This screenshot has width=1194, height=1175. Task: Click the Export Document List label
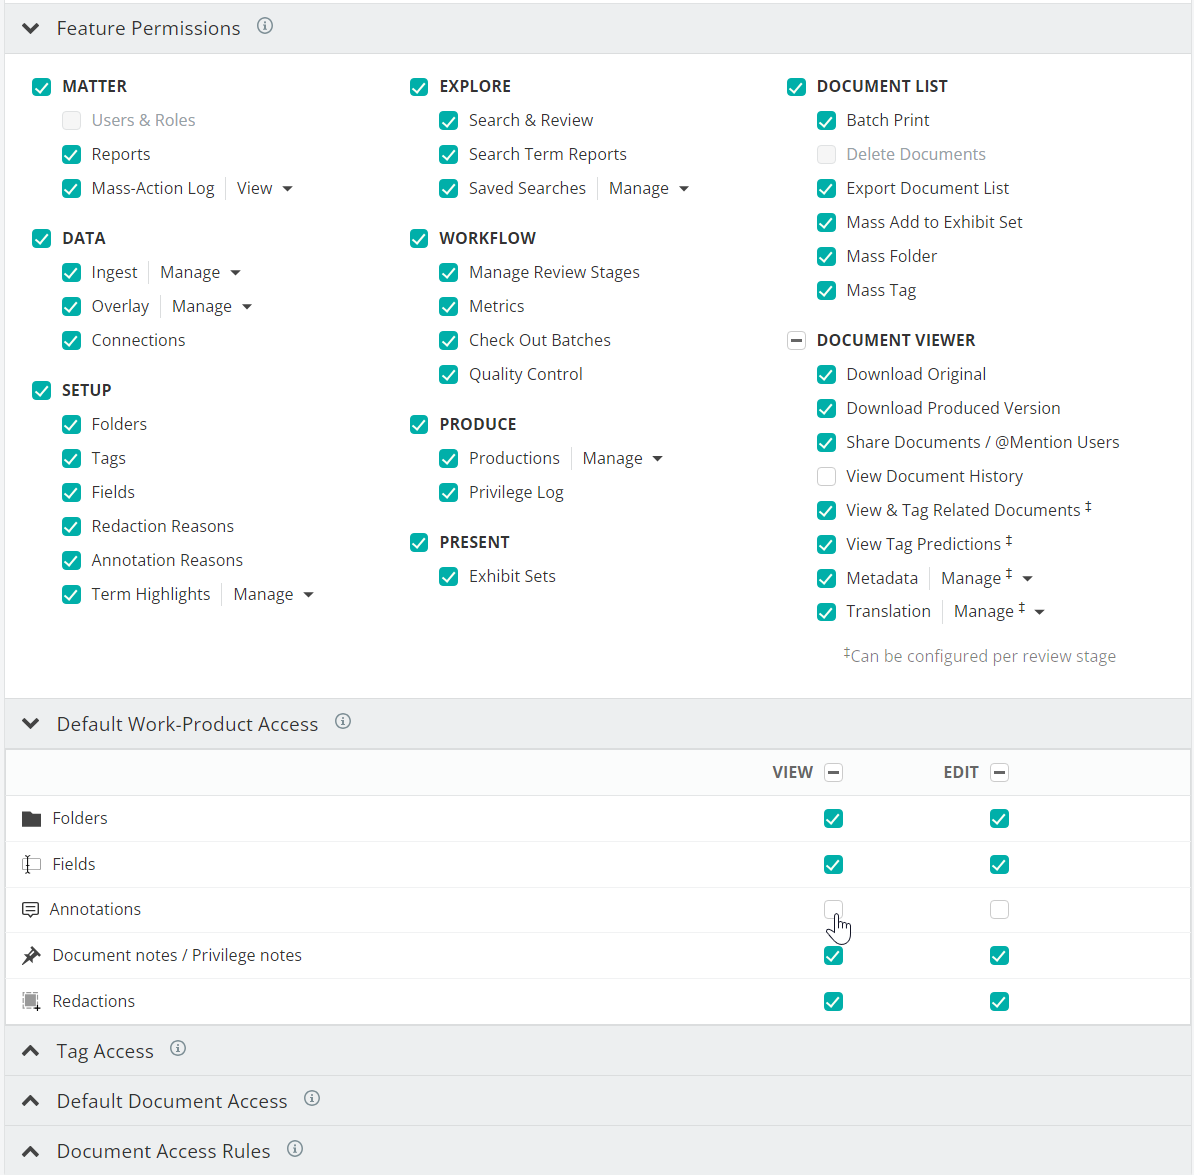point(927,188)
